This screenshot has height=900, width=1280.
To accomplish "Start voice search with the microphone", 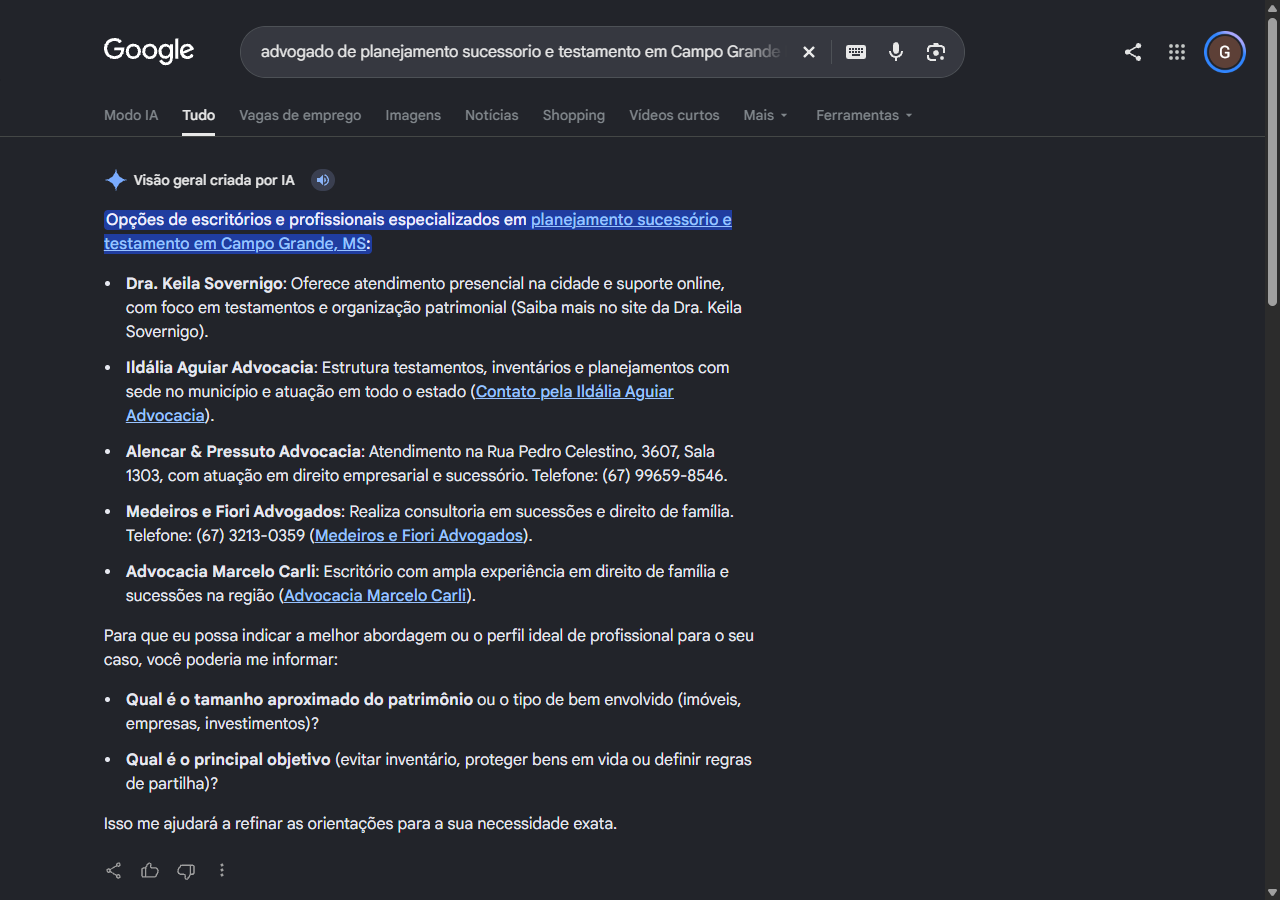I will coord(896,52).
